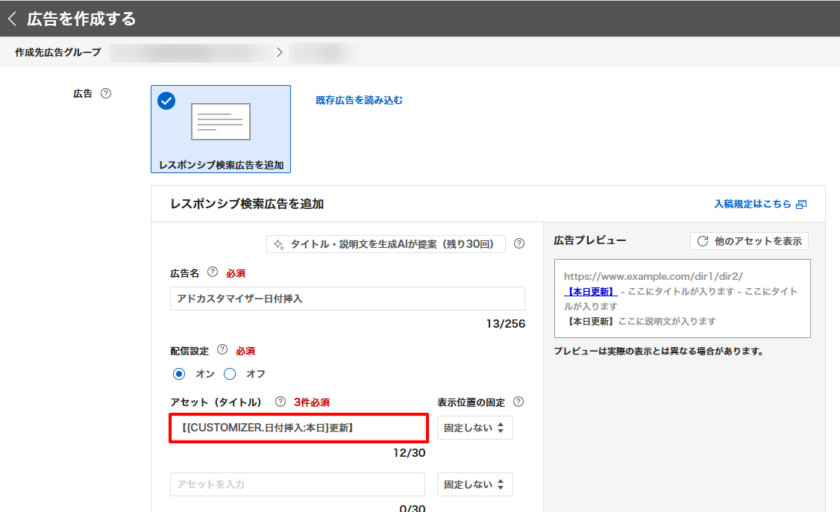The image size is (840, 512).
Task: Select the オフ delivery radio button
Action: tap(229, 374)
